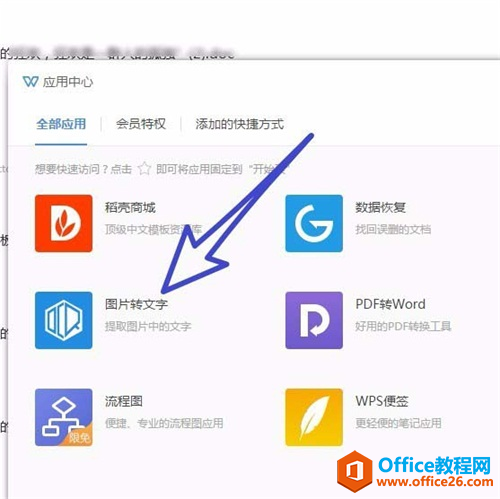The height and width of the screenshot is (499, 500).
Task: Click the WPS便签 title text
Action: click(x=382, y=401)
